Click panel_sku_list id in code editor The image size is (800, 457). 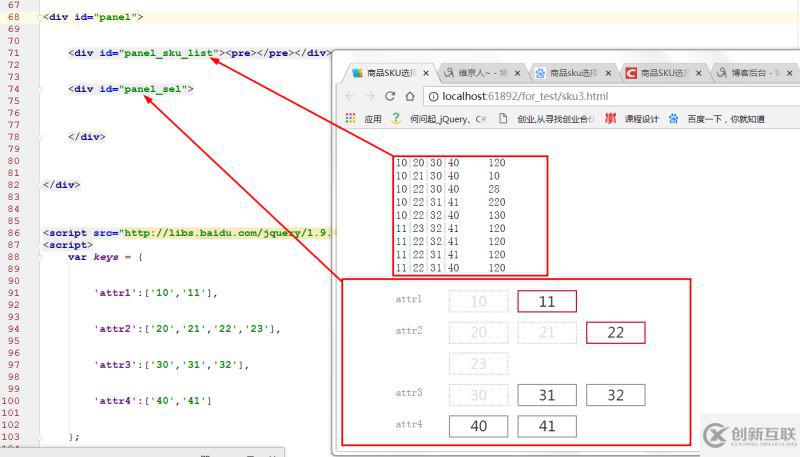tap(168, 53)
